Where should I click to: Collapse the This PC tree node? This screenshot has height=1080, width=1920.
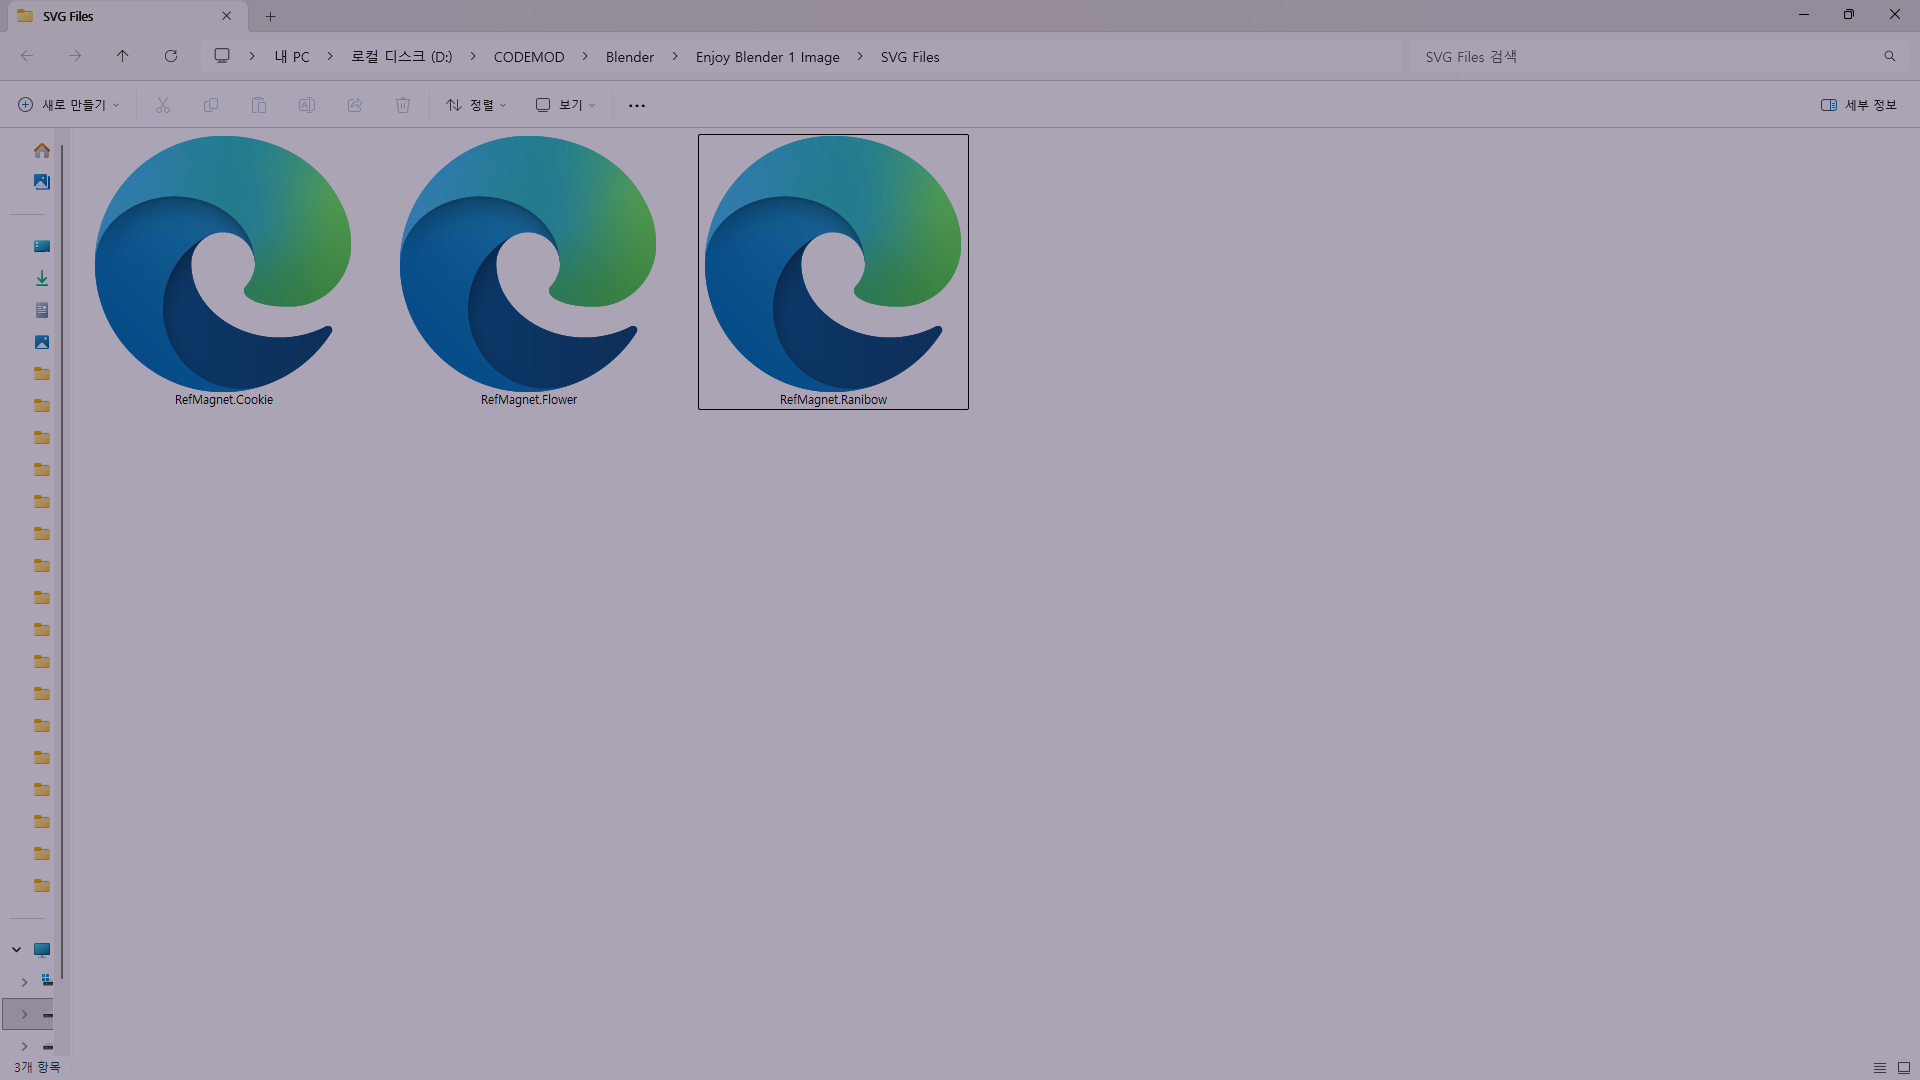point(17,950)
